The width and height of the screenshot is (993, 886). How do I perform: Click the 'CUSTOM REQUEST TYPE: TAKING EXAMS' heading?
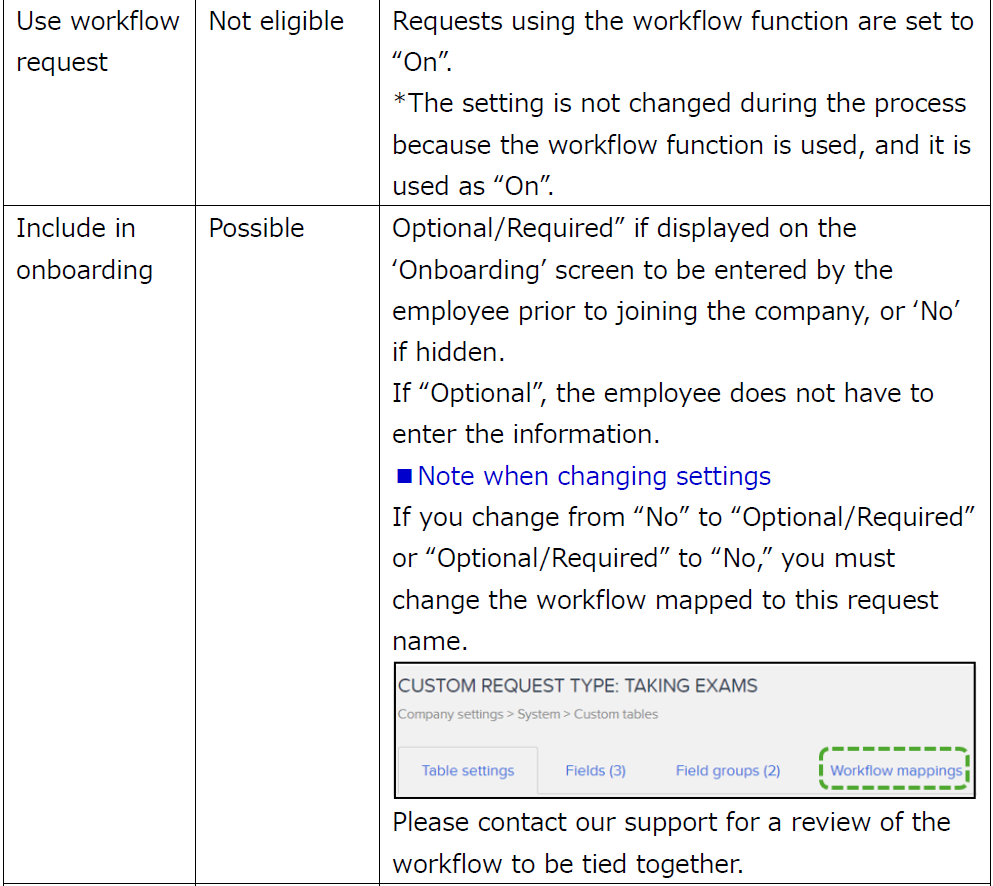[x=577, y=685]
